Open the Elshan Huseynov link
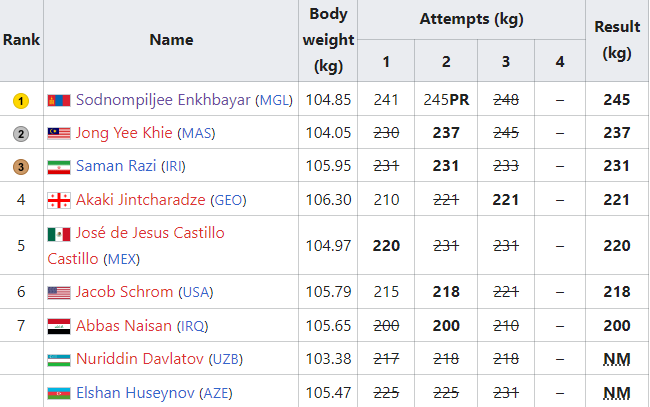The height and width of the screenshot is (407, 650). (x=135, y=392)
